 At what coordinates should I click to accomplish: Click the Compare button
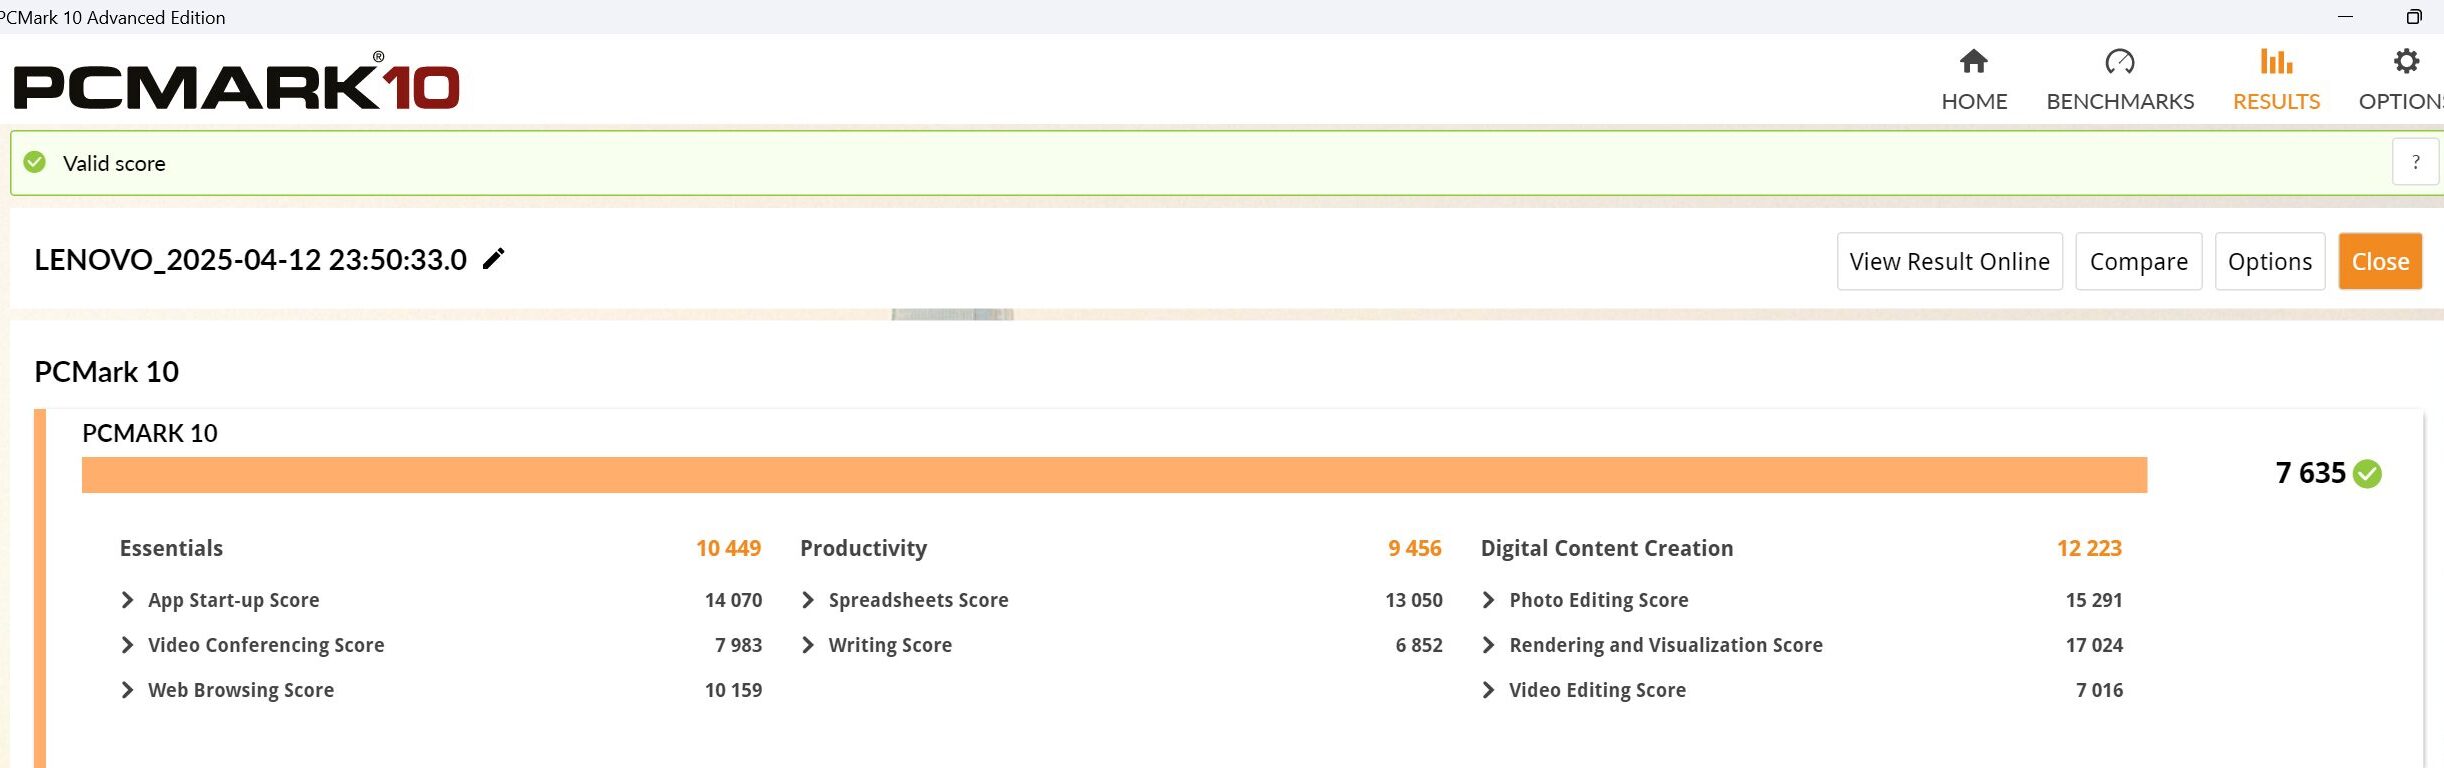click(x=2139, y=261)
